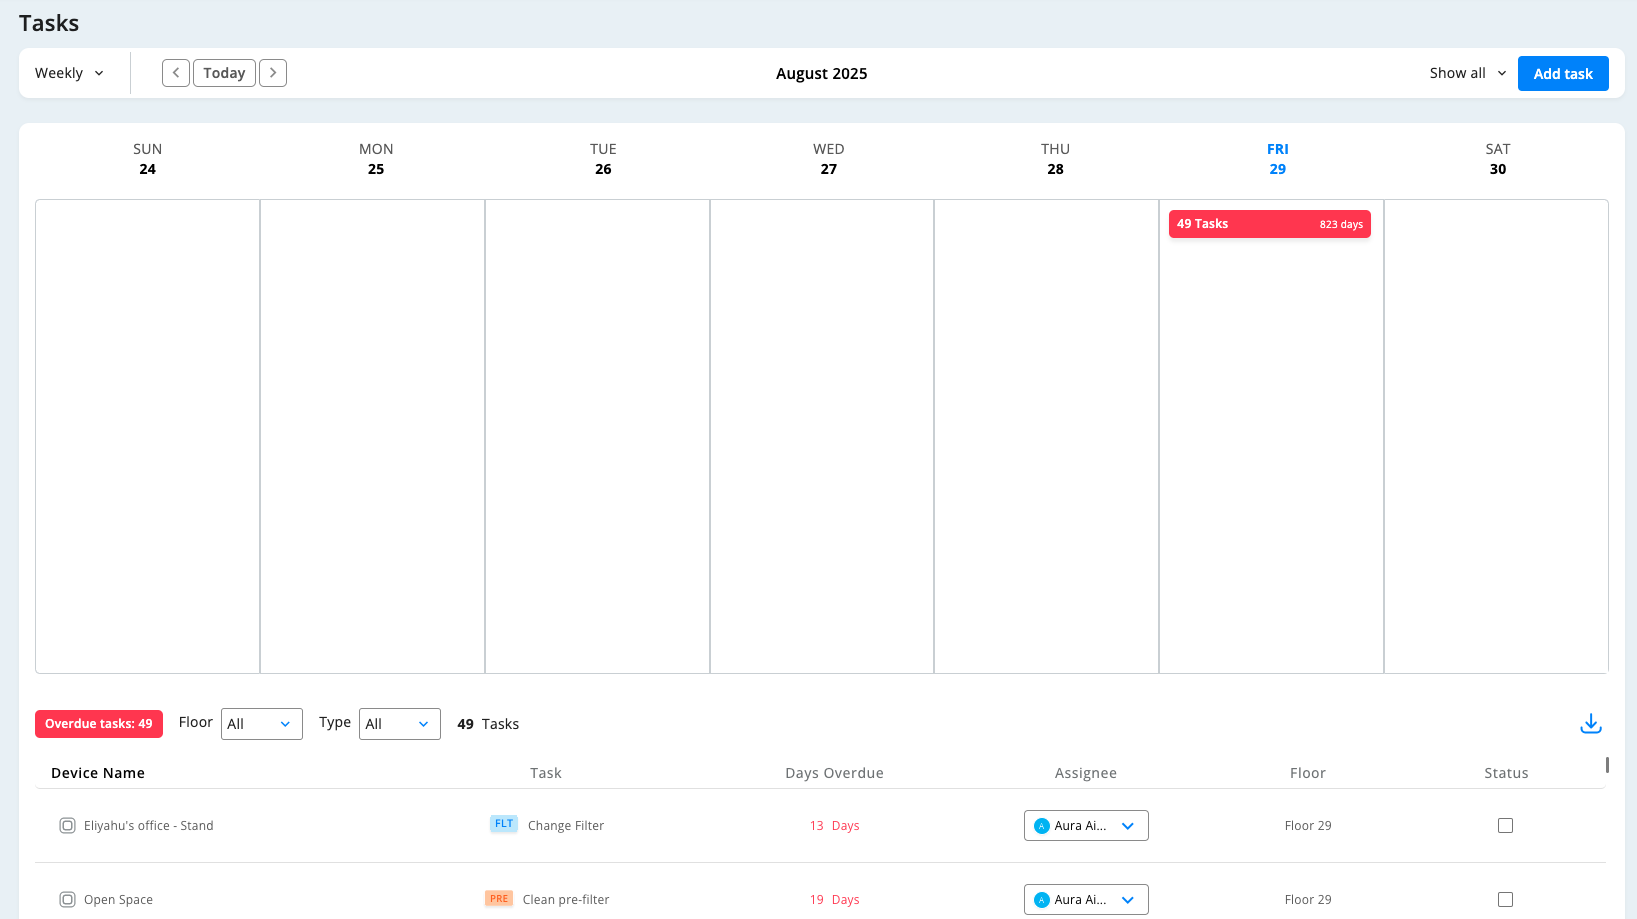The image size is (1637, 919).
Task: Open the Show all dropdown
Action: 1467,73
